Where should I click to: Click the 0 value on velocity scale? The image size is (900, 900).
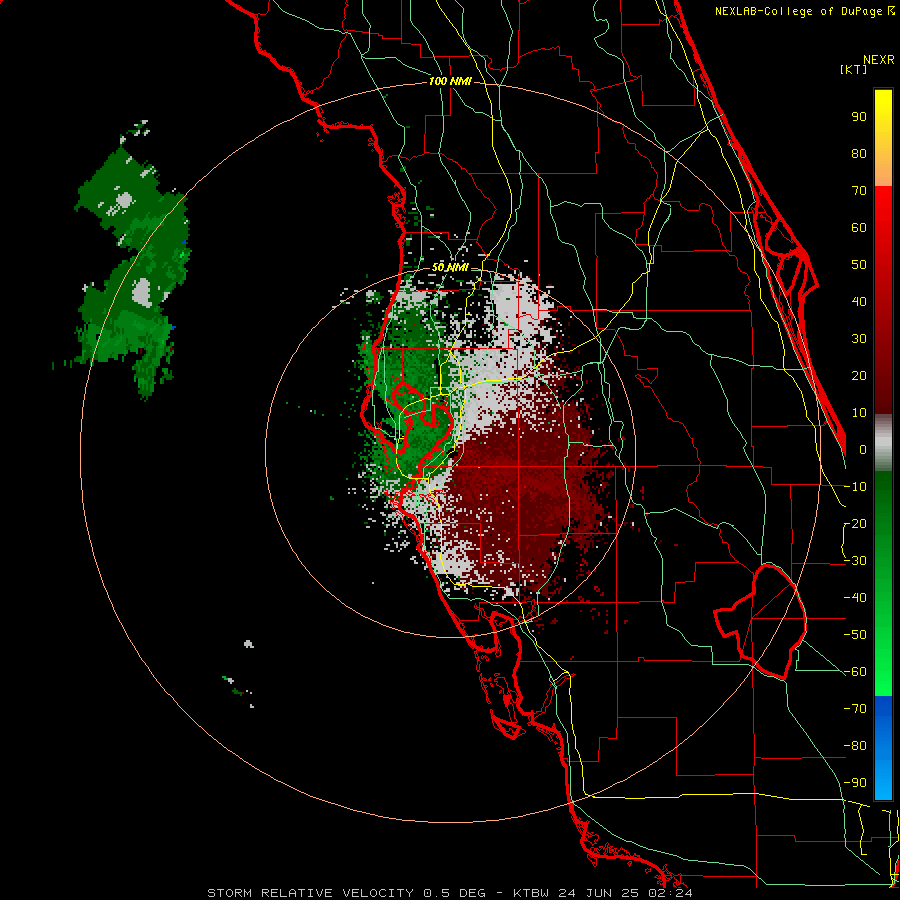click(x=863, y=450)
